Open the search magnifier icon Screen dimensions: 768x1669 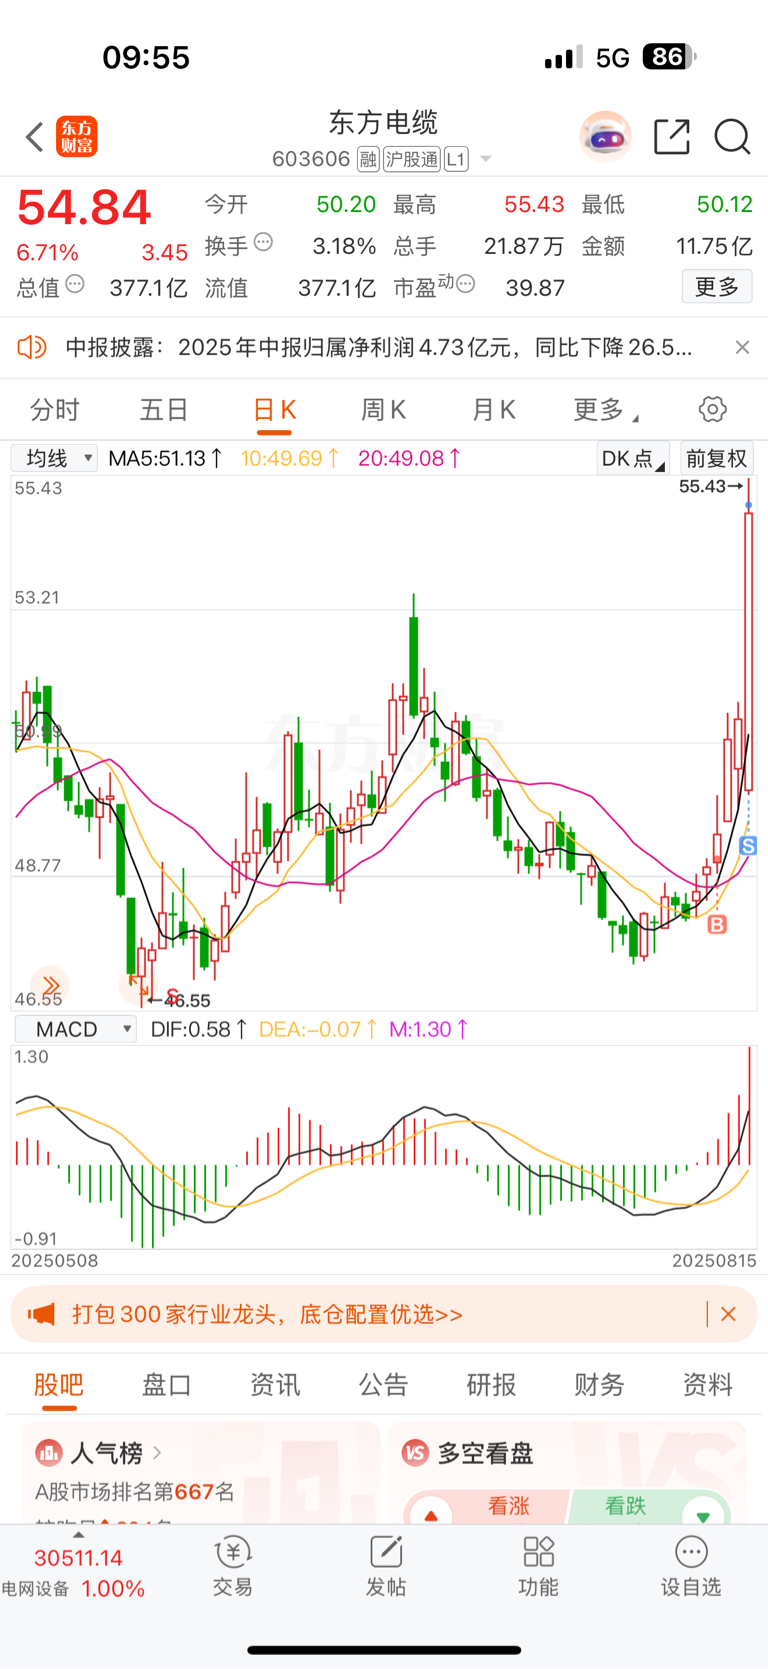click(732, 137)
